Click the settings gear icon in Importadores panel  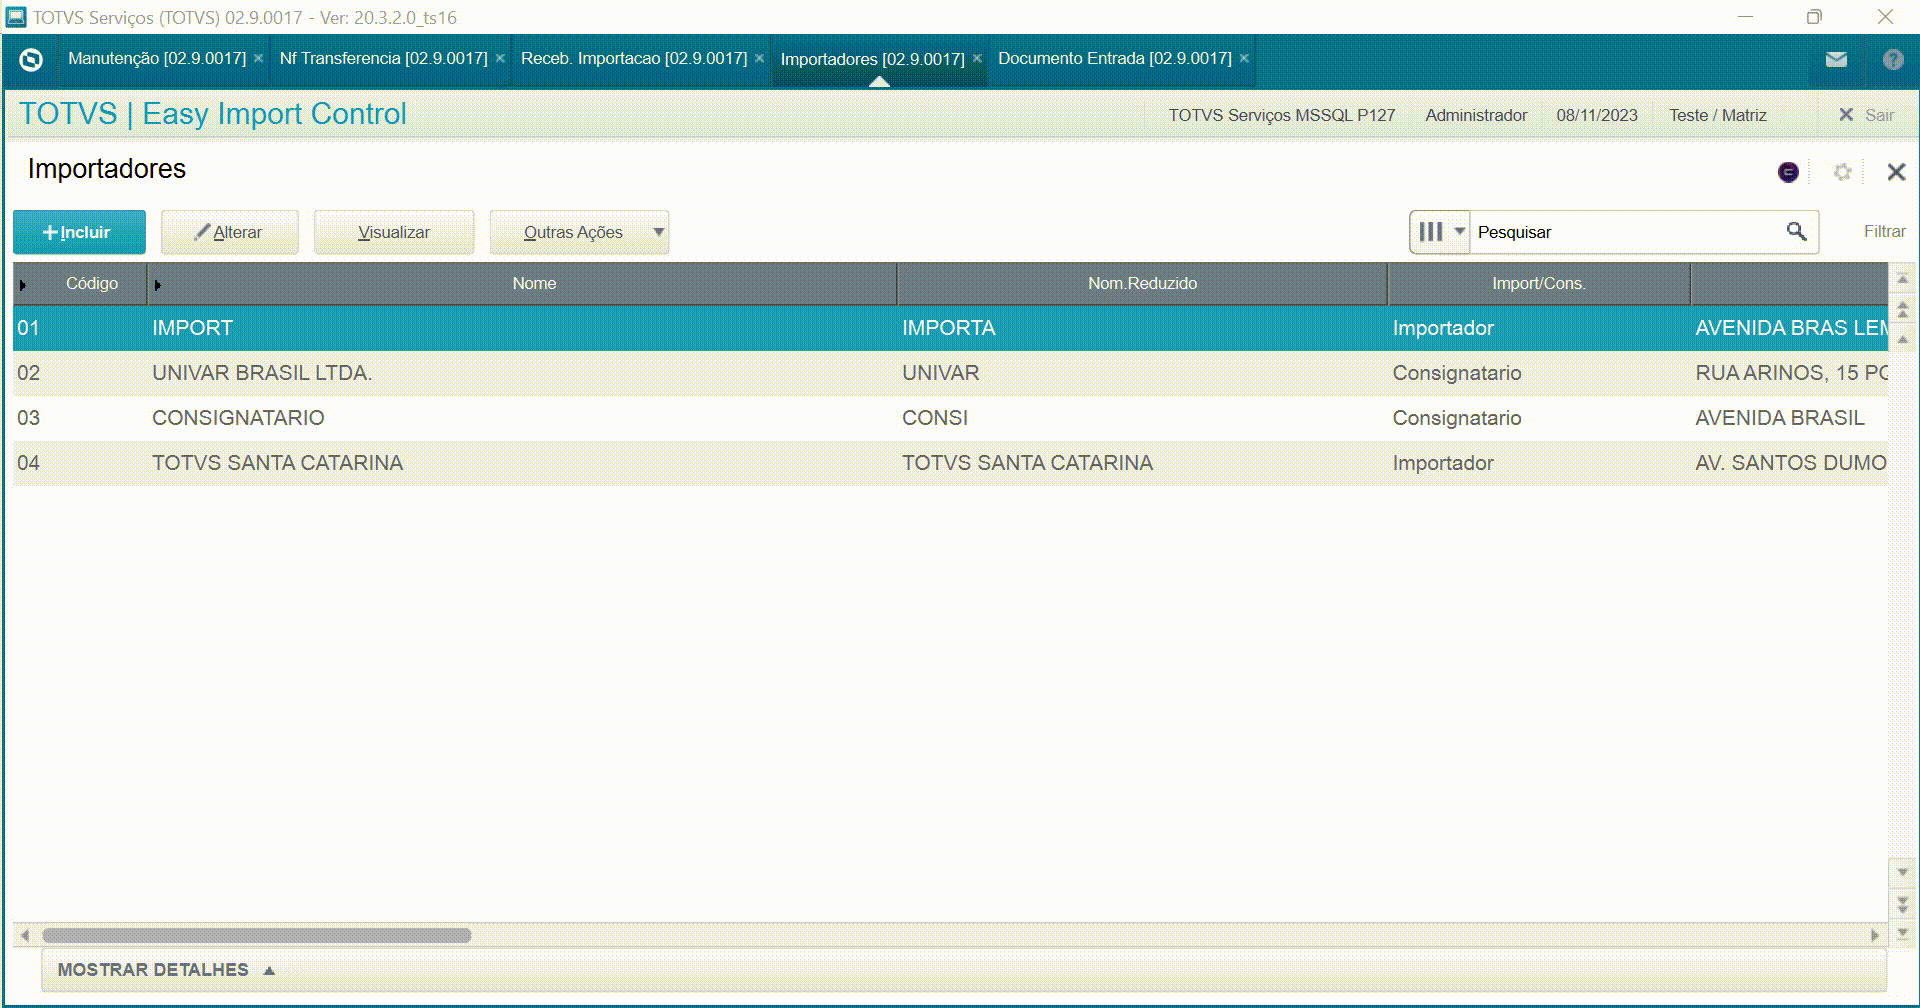pyautogui.click(x=1843, y=171)
